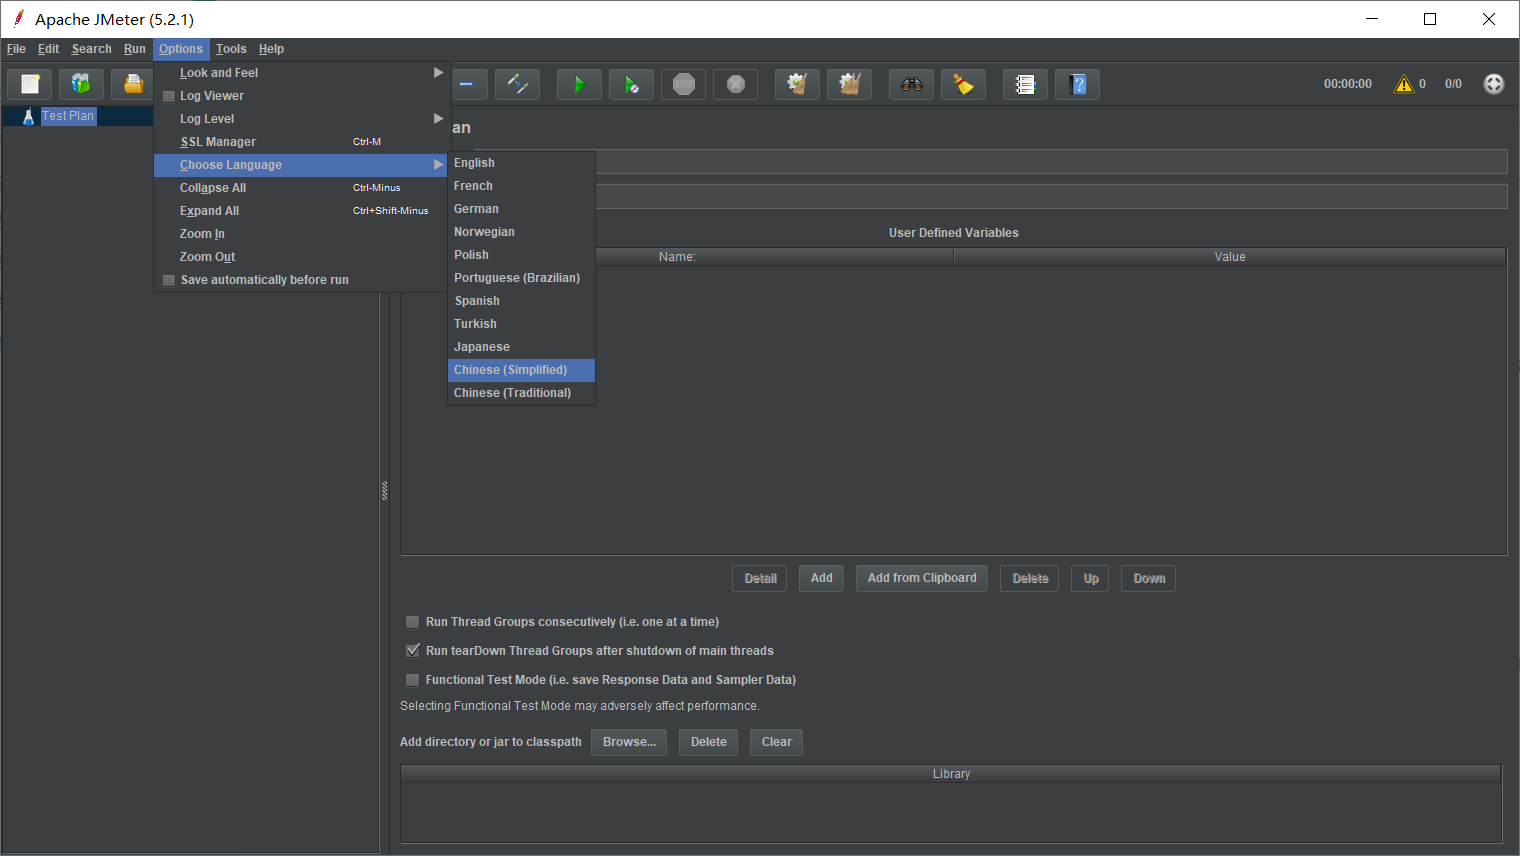Open the Help menu
Image resolution: width=1520 pixels, height=856 pixels.
click(271, 49)
